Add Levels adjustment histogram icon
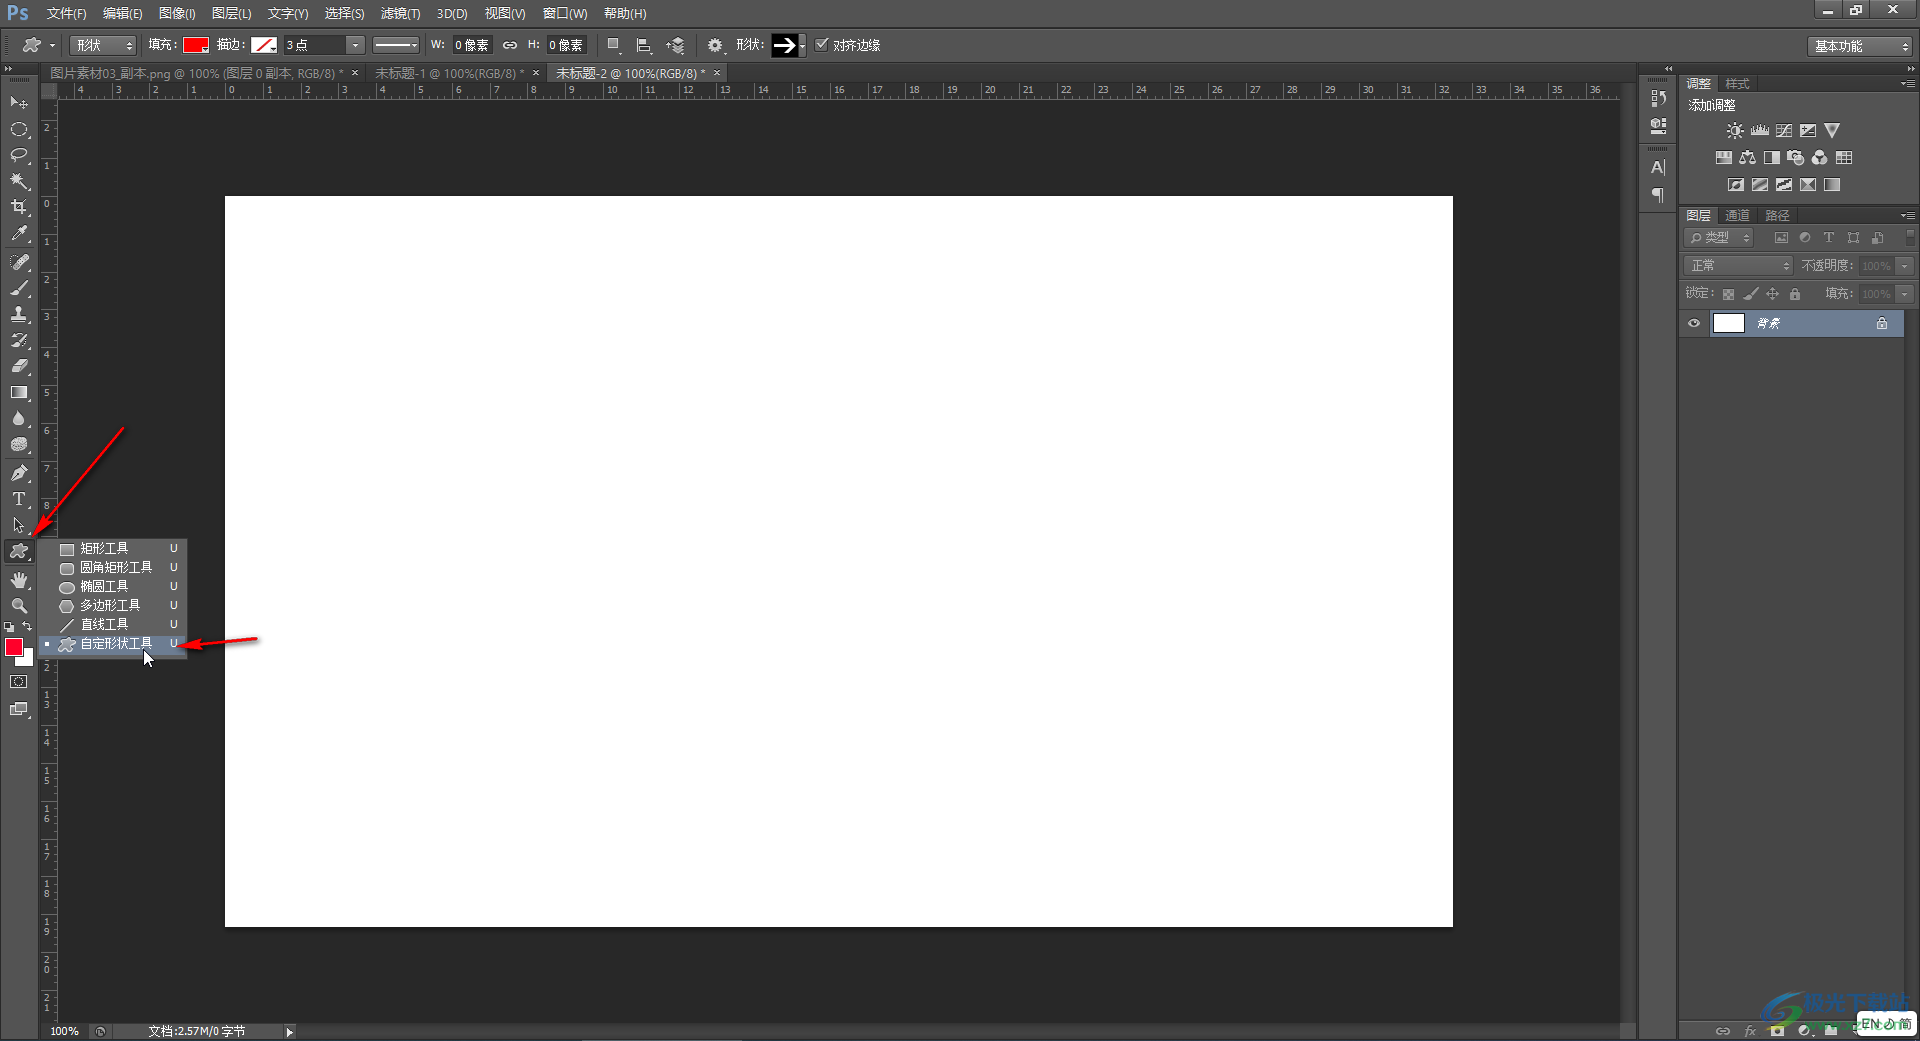The image size is (1920, 1041). tap(1760, 131)
